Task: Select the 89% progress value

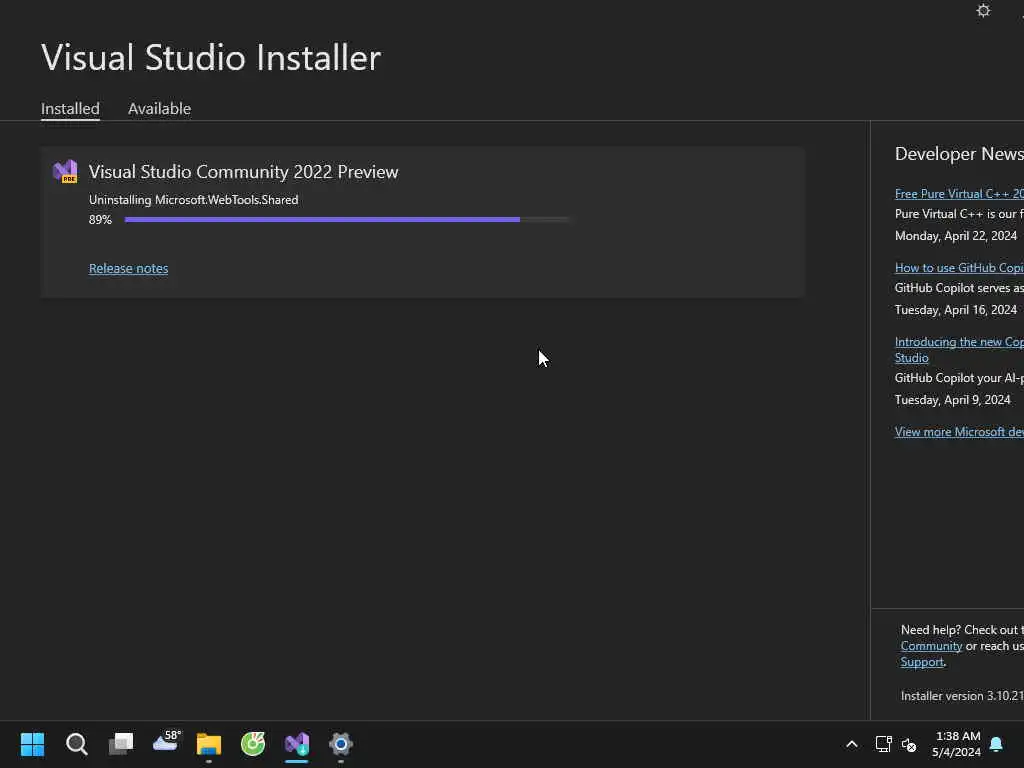Action: tap(100, 219)
